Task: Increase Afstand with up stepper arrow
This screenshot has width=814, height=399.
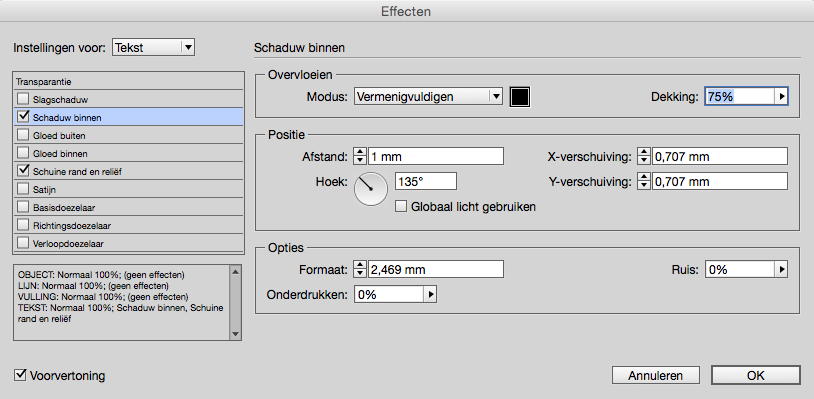Action: 360,152
